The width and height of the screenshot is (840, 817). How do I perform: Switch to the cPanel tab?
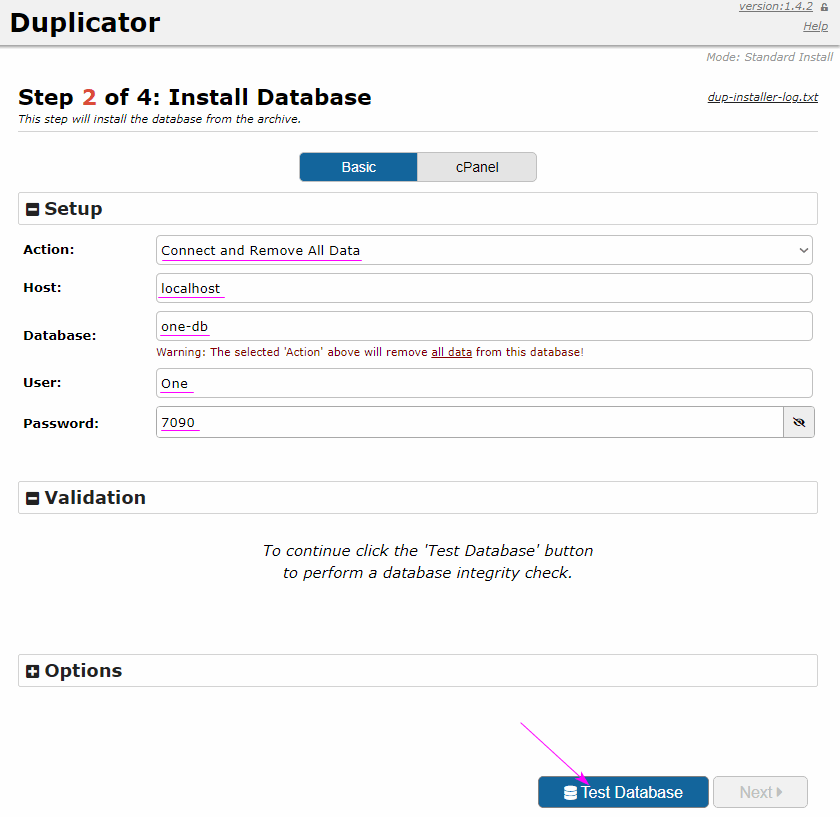tap(477, 167)
